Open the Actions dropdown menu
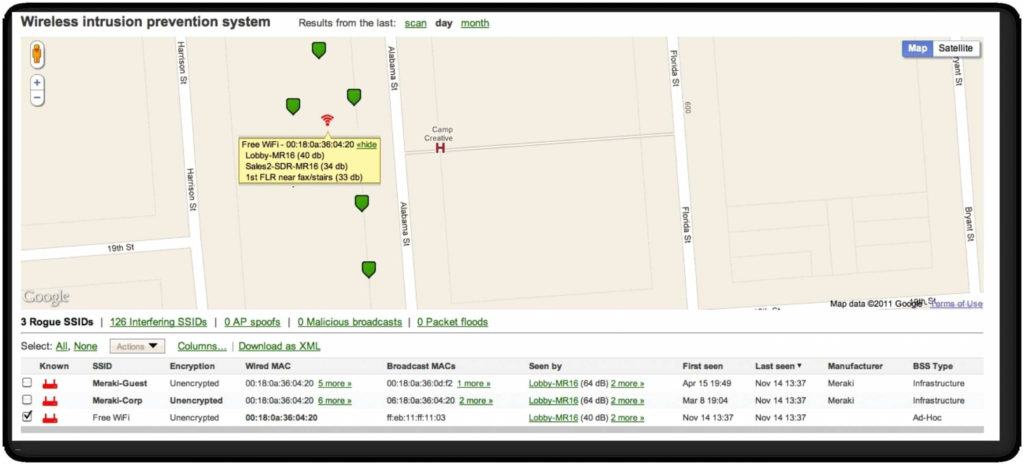Viewport: 1024px width, 465px height. point(137,346)
